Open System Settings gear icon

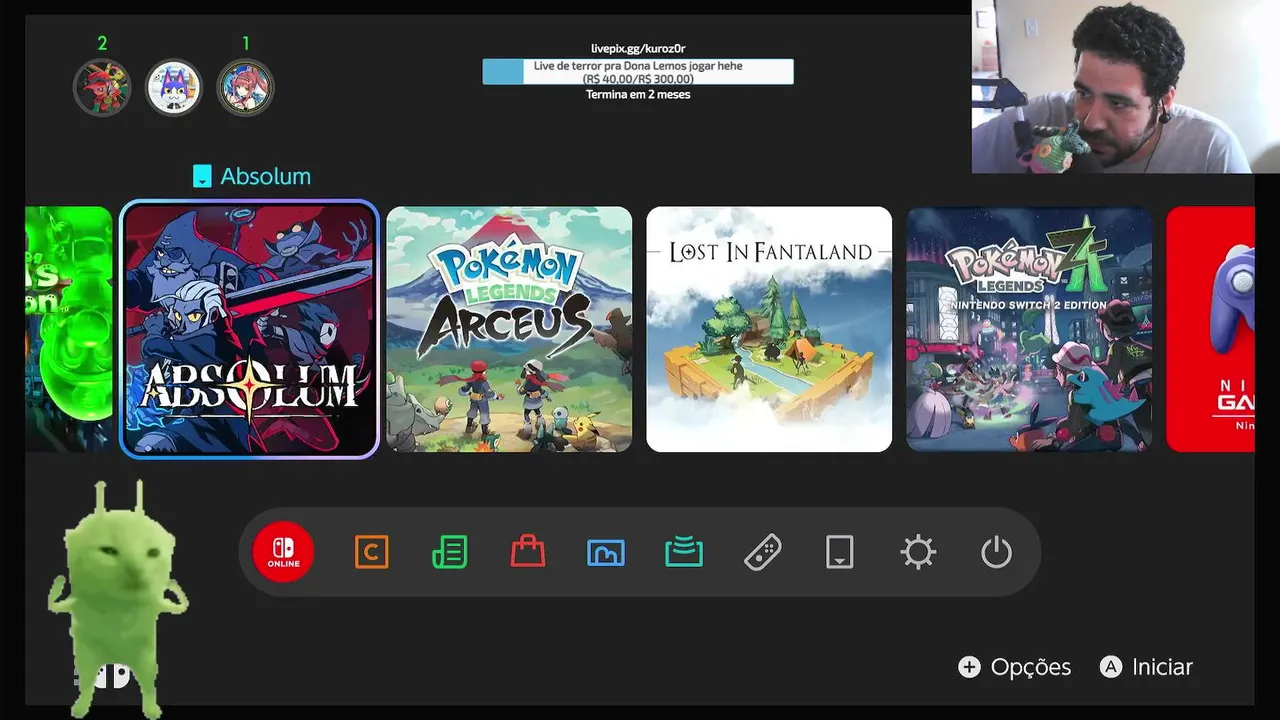point(918,552)
